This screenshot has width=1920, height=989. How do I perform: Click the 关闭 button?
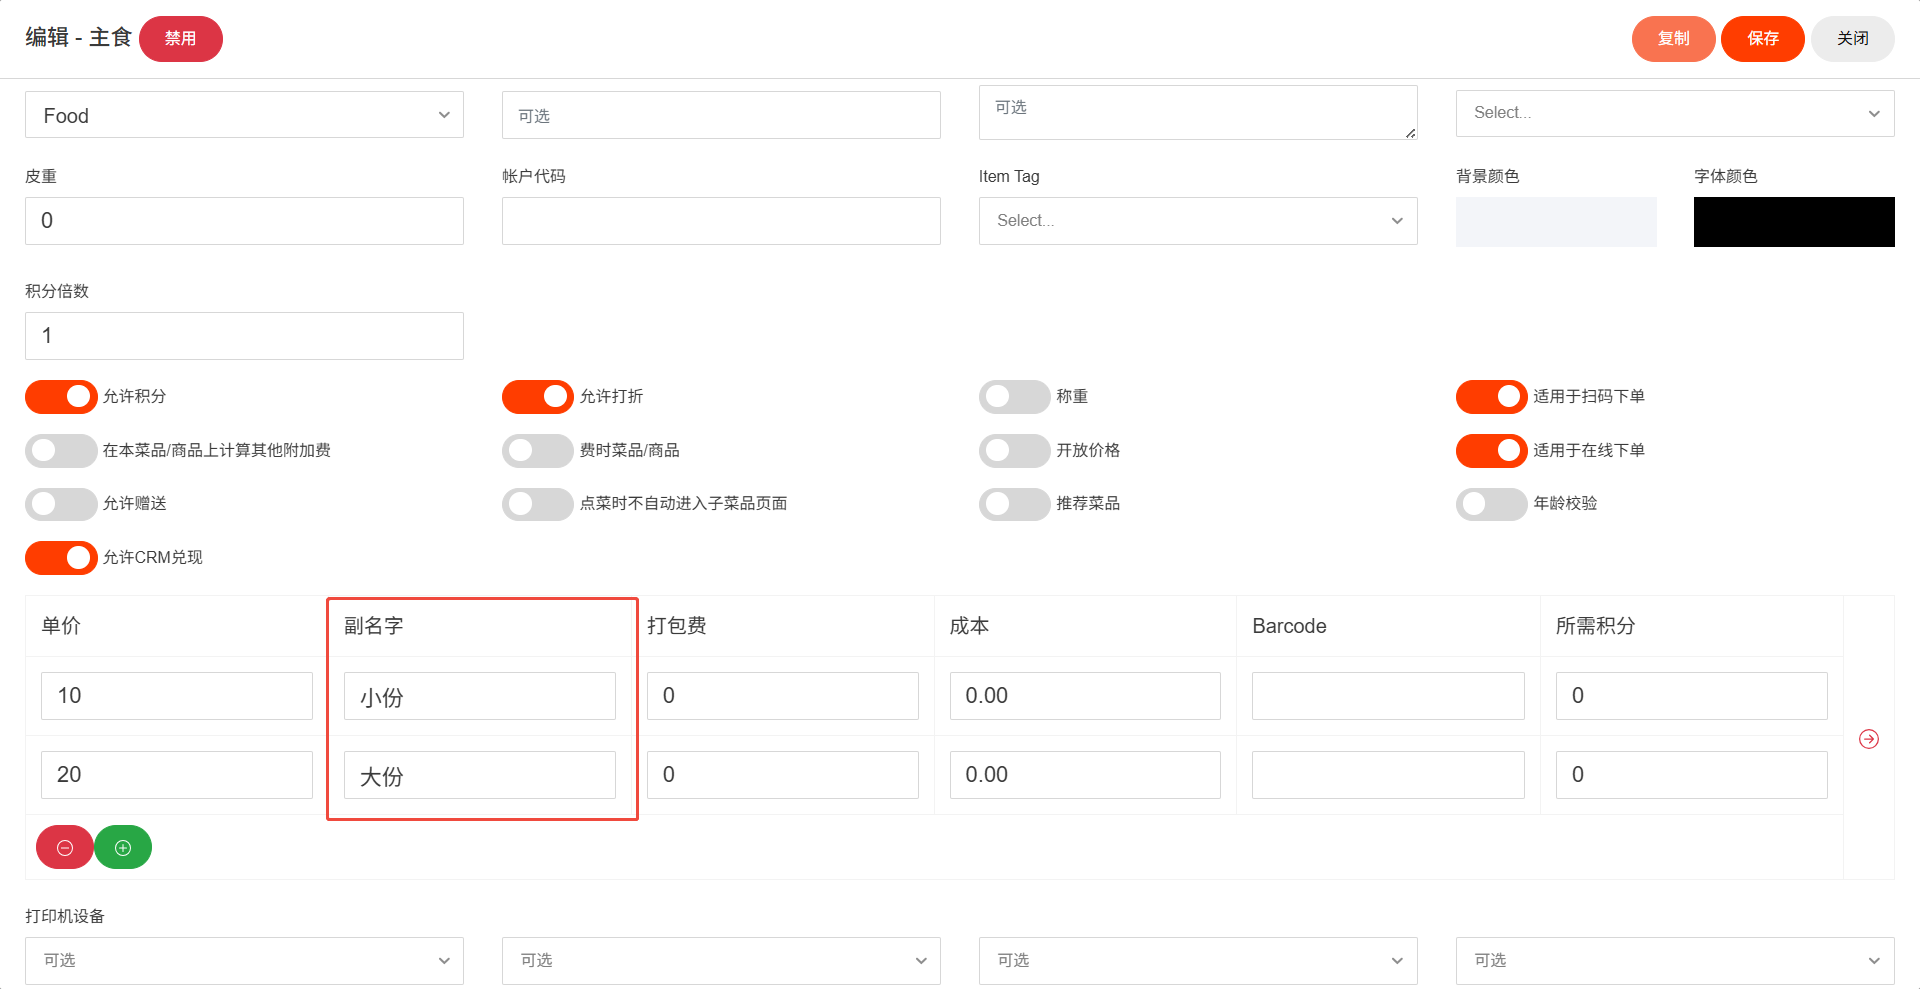1852,39
